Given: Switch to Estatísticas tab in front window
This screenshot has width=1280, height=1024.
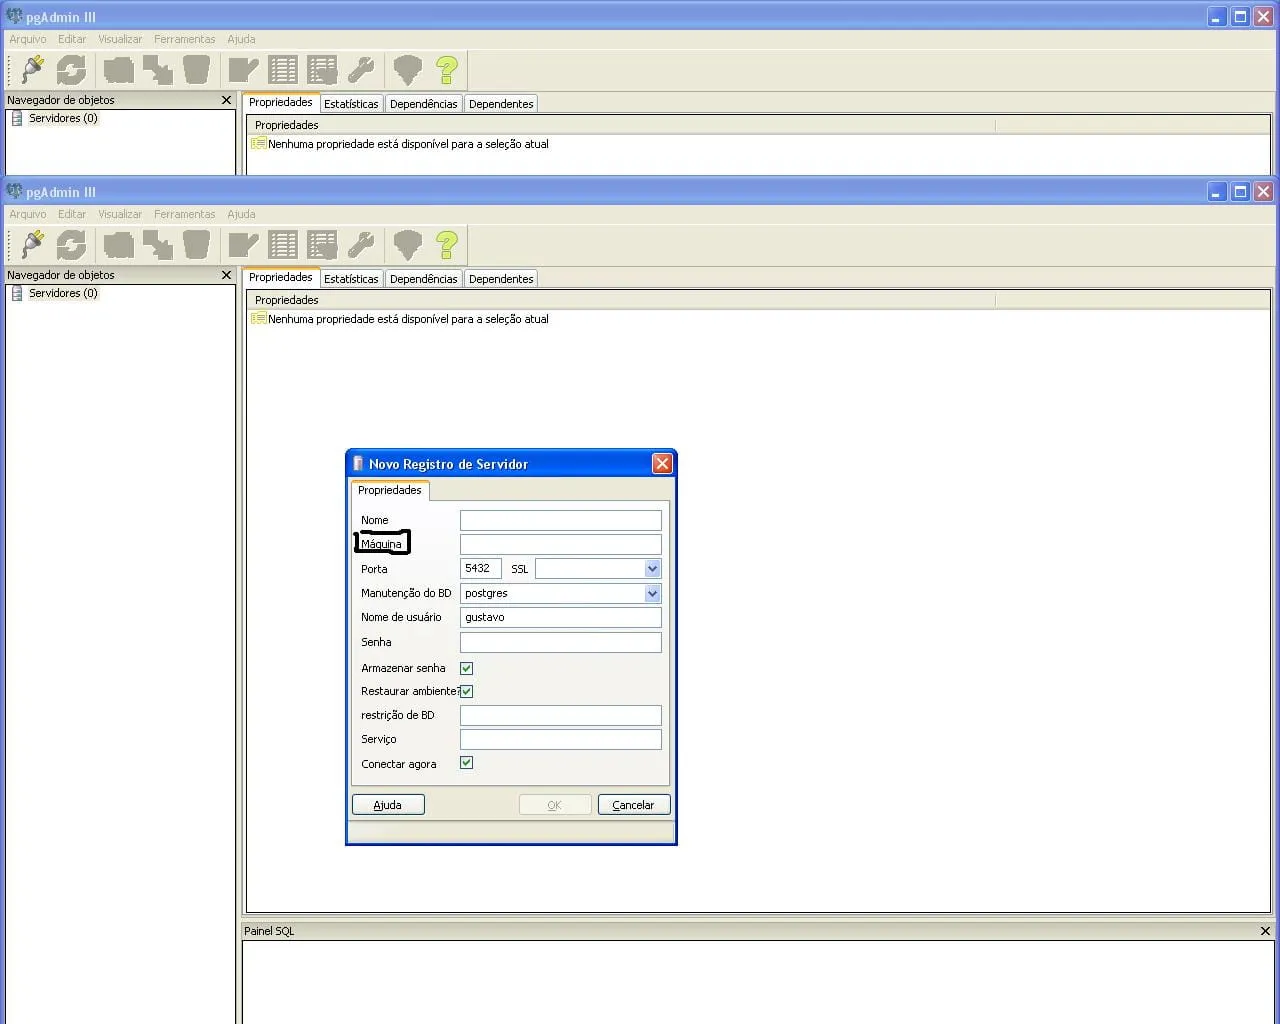Looking at the screenshot, I should point(351,279).
